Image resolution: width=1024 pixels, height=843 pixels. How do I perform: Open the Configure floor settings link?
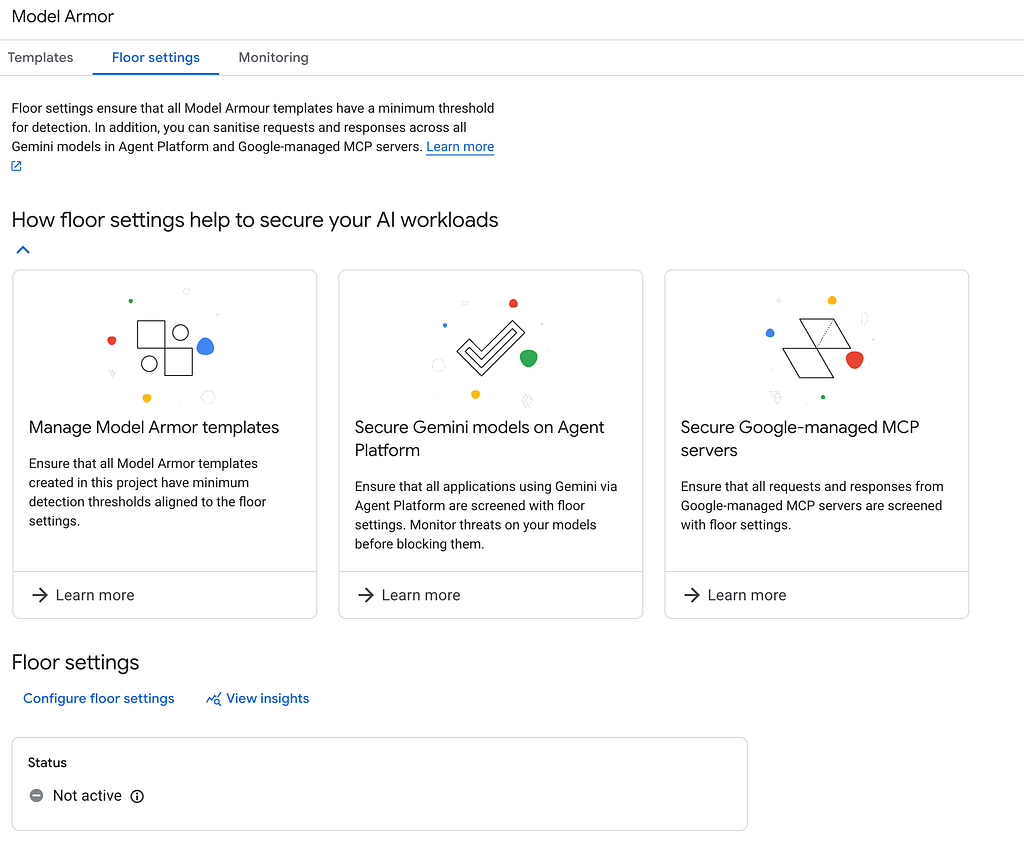pyautogui.click(x=99, y=699)
